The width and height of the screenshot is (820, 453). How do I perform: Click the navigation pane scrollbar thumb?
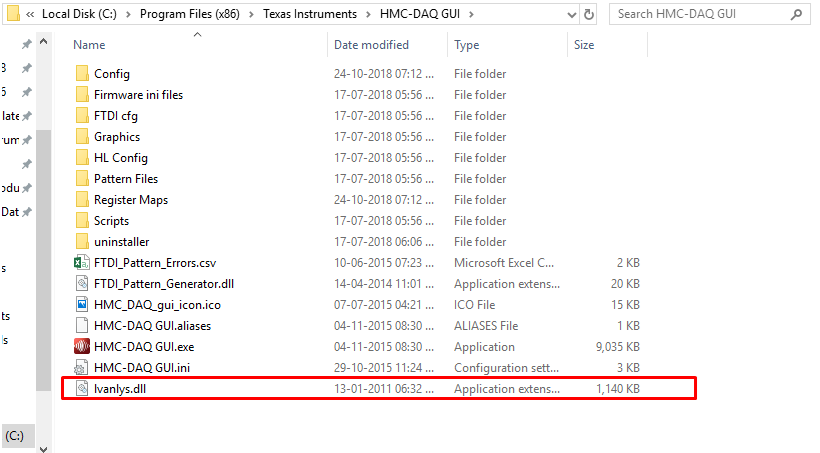pyautogui.click(x=43, y=260)
